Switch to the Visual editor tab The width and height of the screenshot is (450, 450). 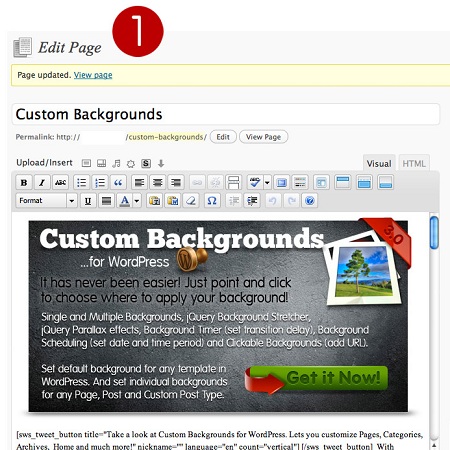(x=379, y=164)
